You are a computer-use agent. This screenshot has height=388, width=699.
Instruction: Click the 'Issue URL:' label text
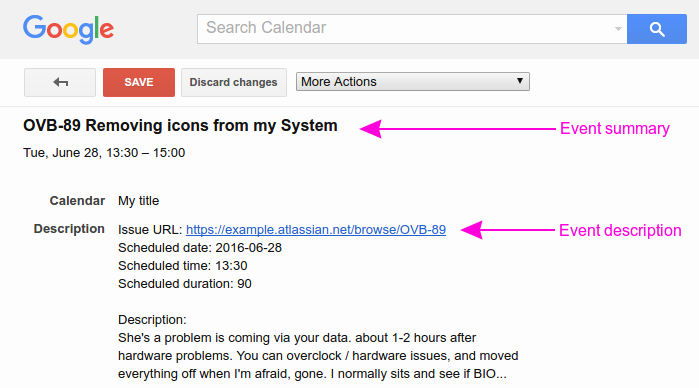[150, 230]
